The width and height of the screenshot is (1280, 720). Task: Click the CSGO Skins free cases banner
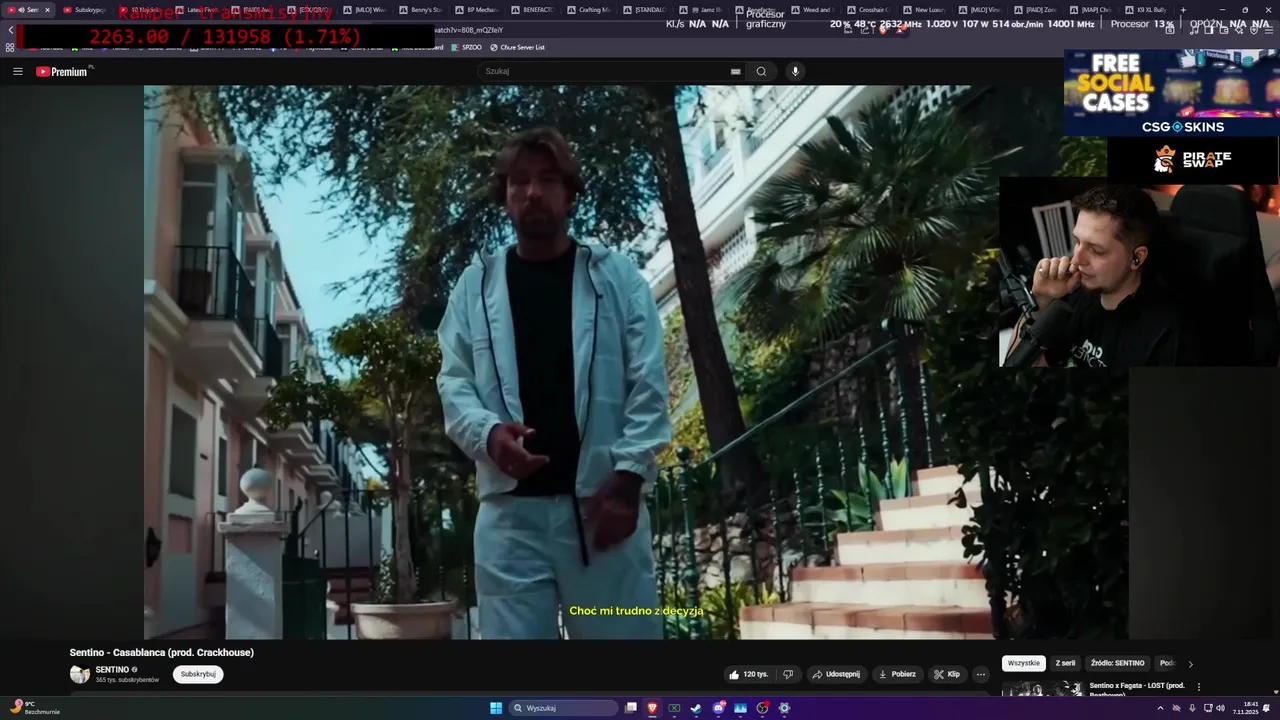tap(1171, 93)
